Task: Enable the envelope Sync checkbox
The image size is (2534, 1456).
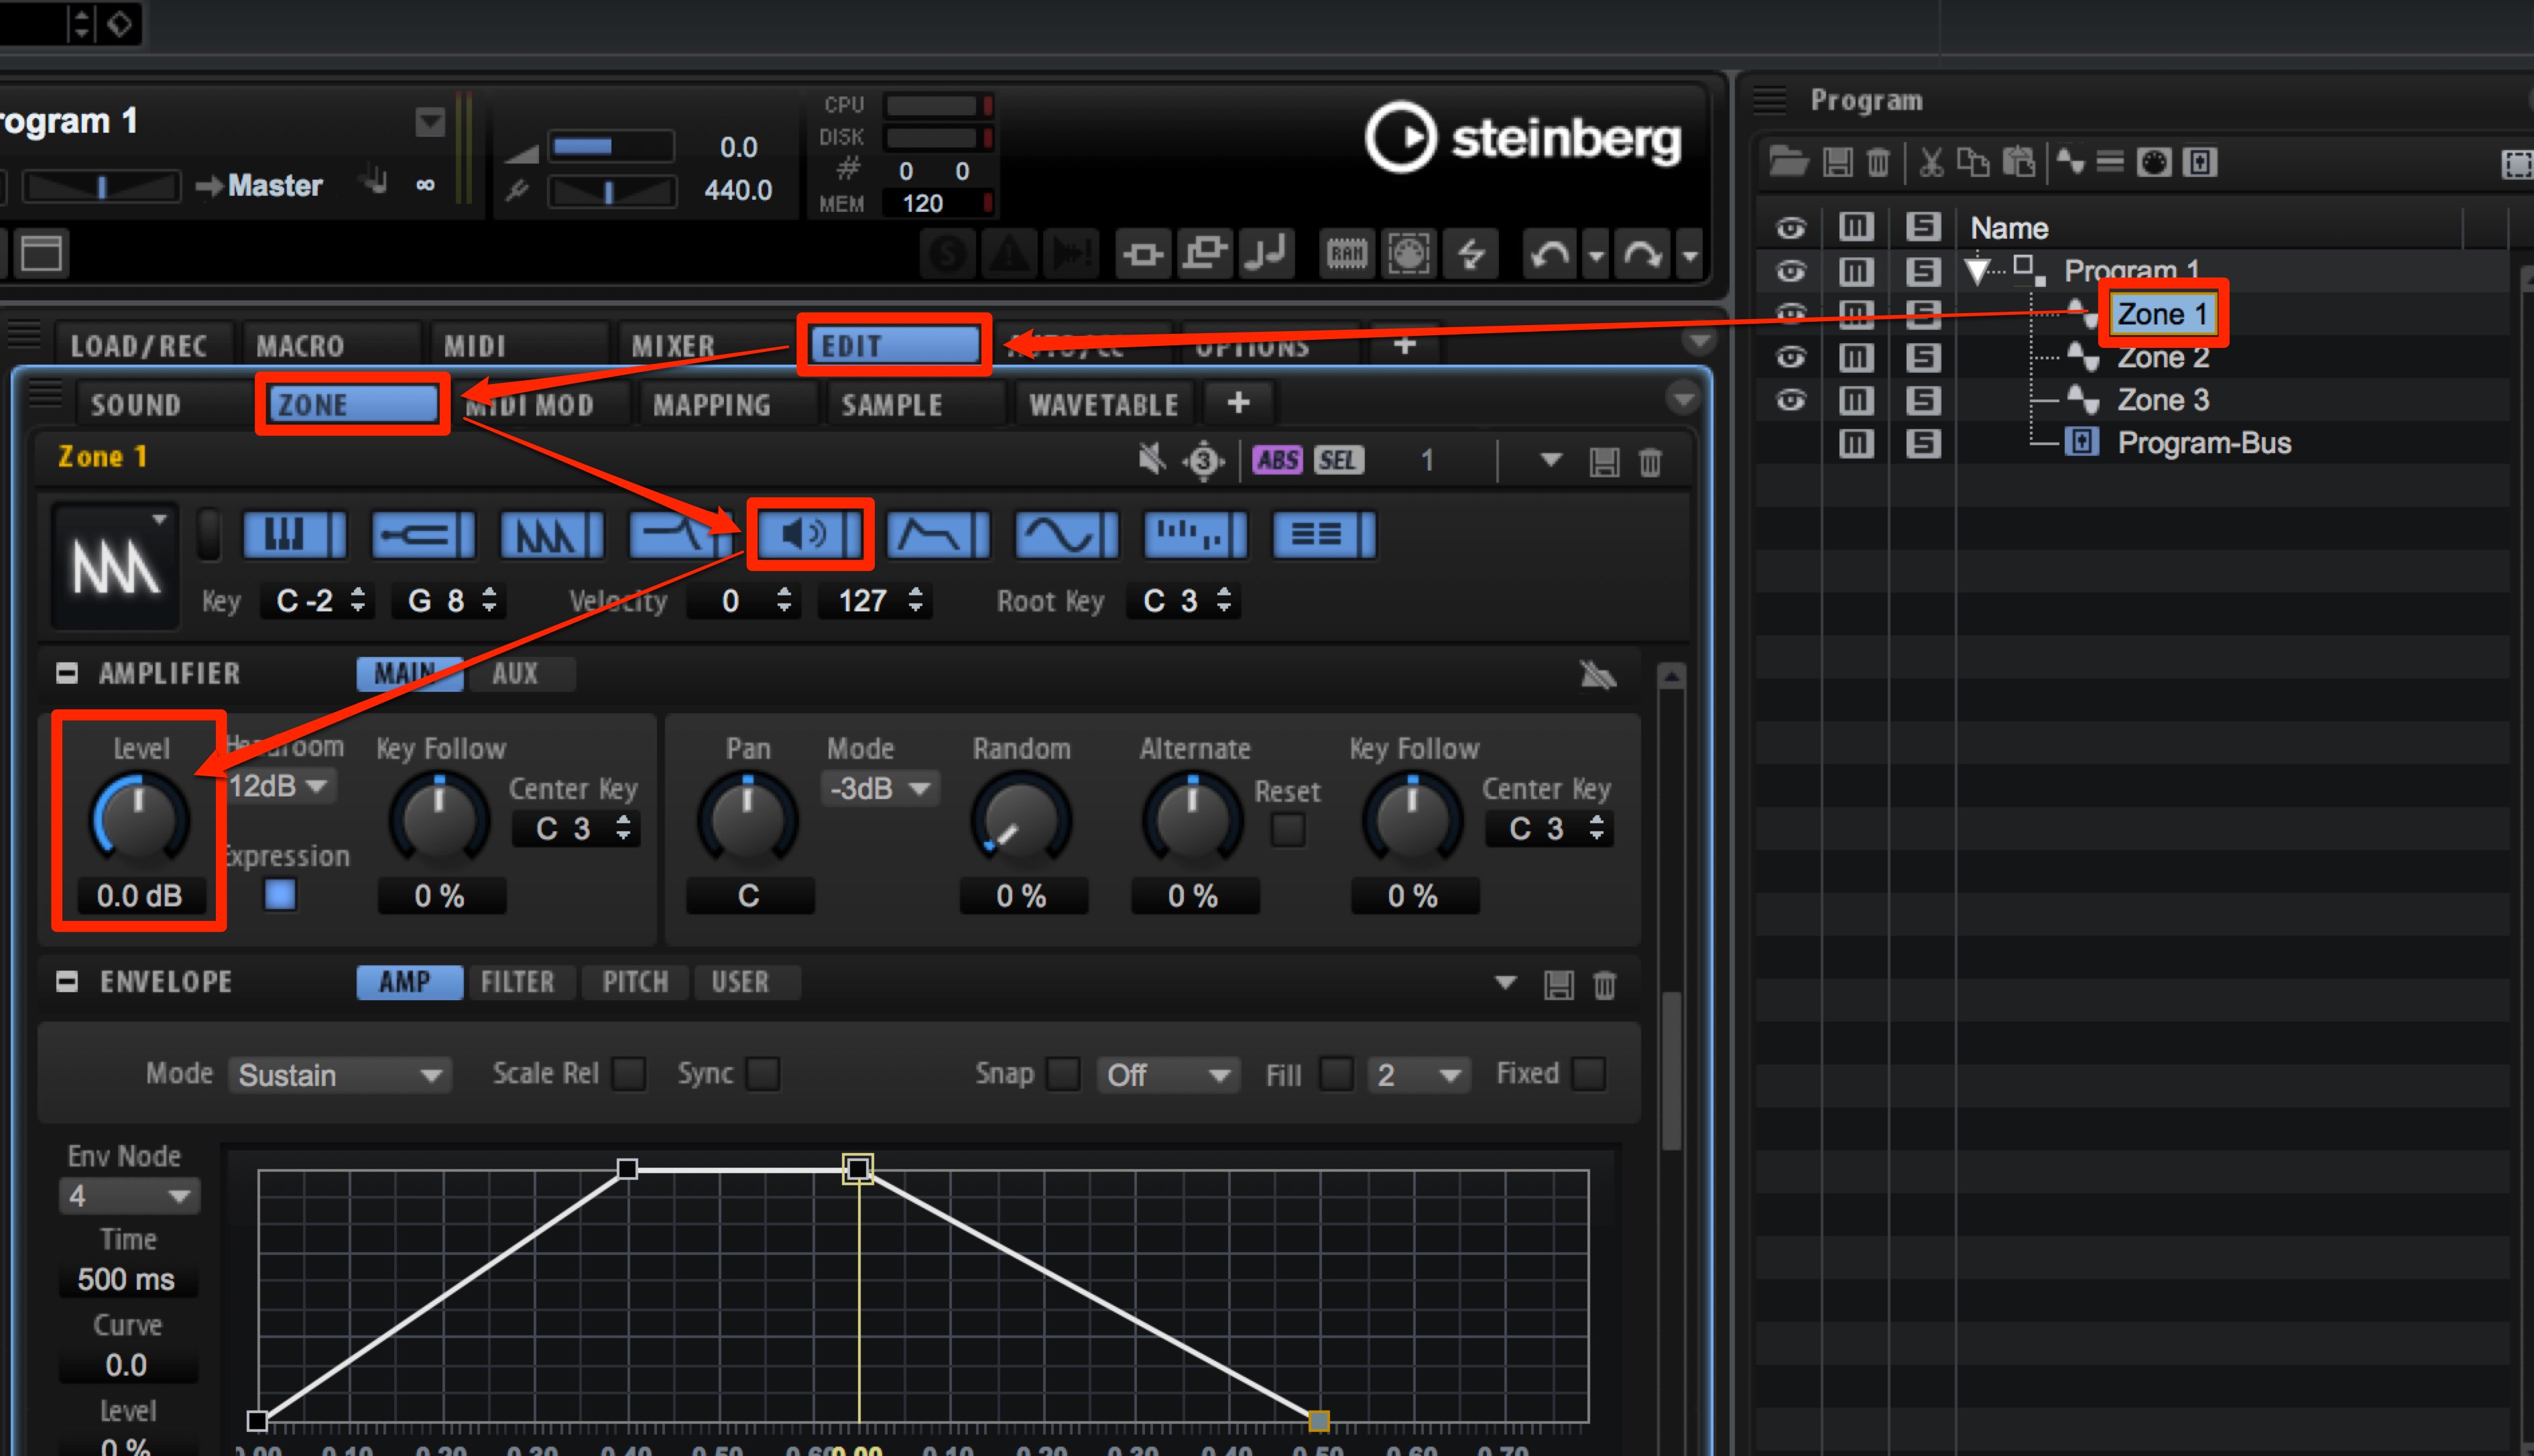Action: pyautogui.click(x=763, y=1074)
